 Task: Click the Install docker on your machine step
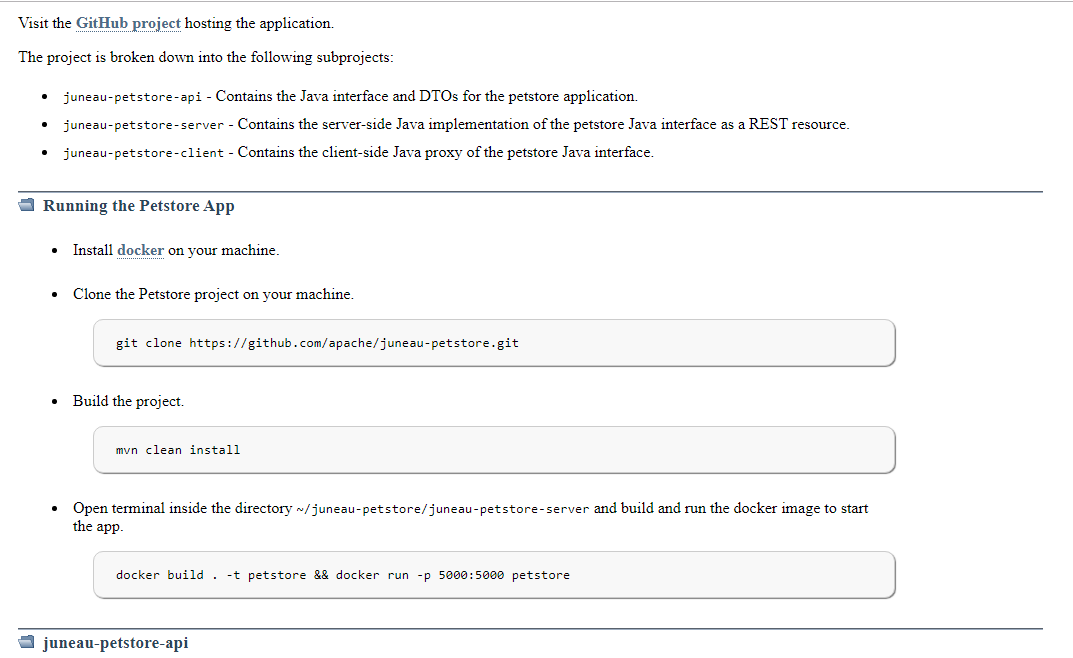(176, 250)
